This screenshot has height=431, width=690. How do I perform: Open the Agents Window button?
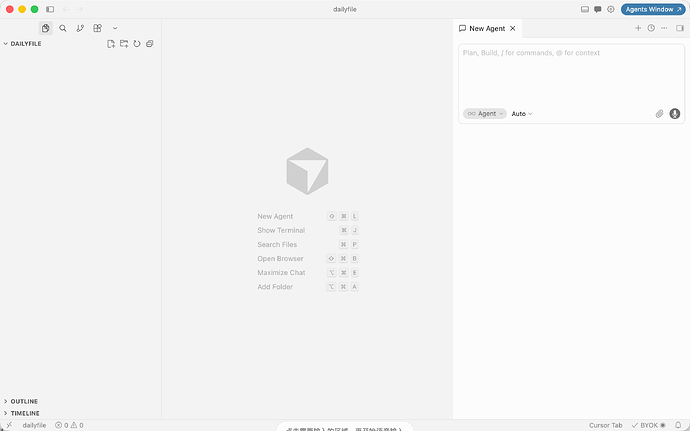(653, 9)
